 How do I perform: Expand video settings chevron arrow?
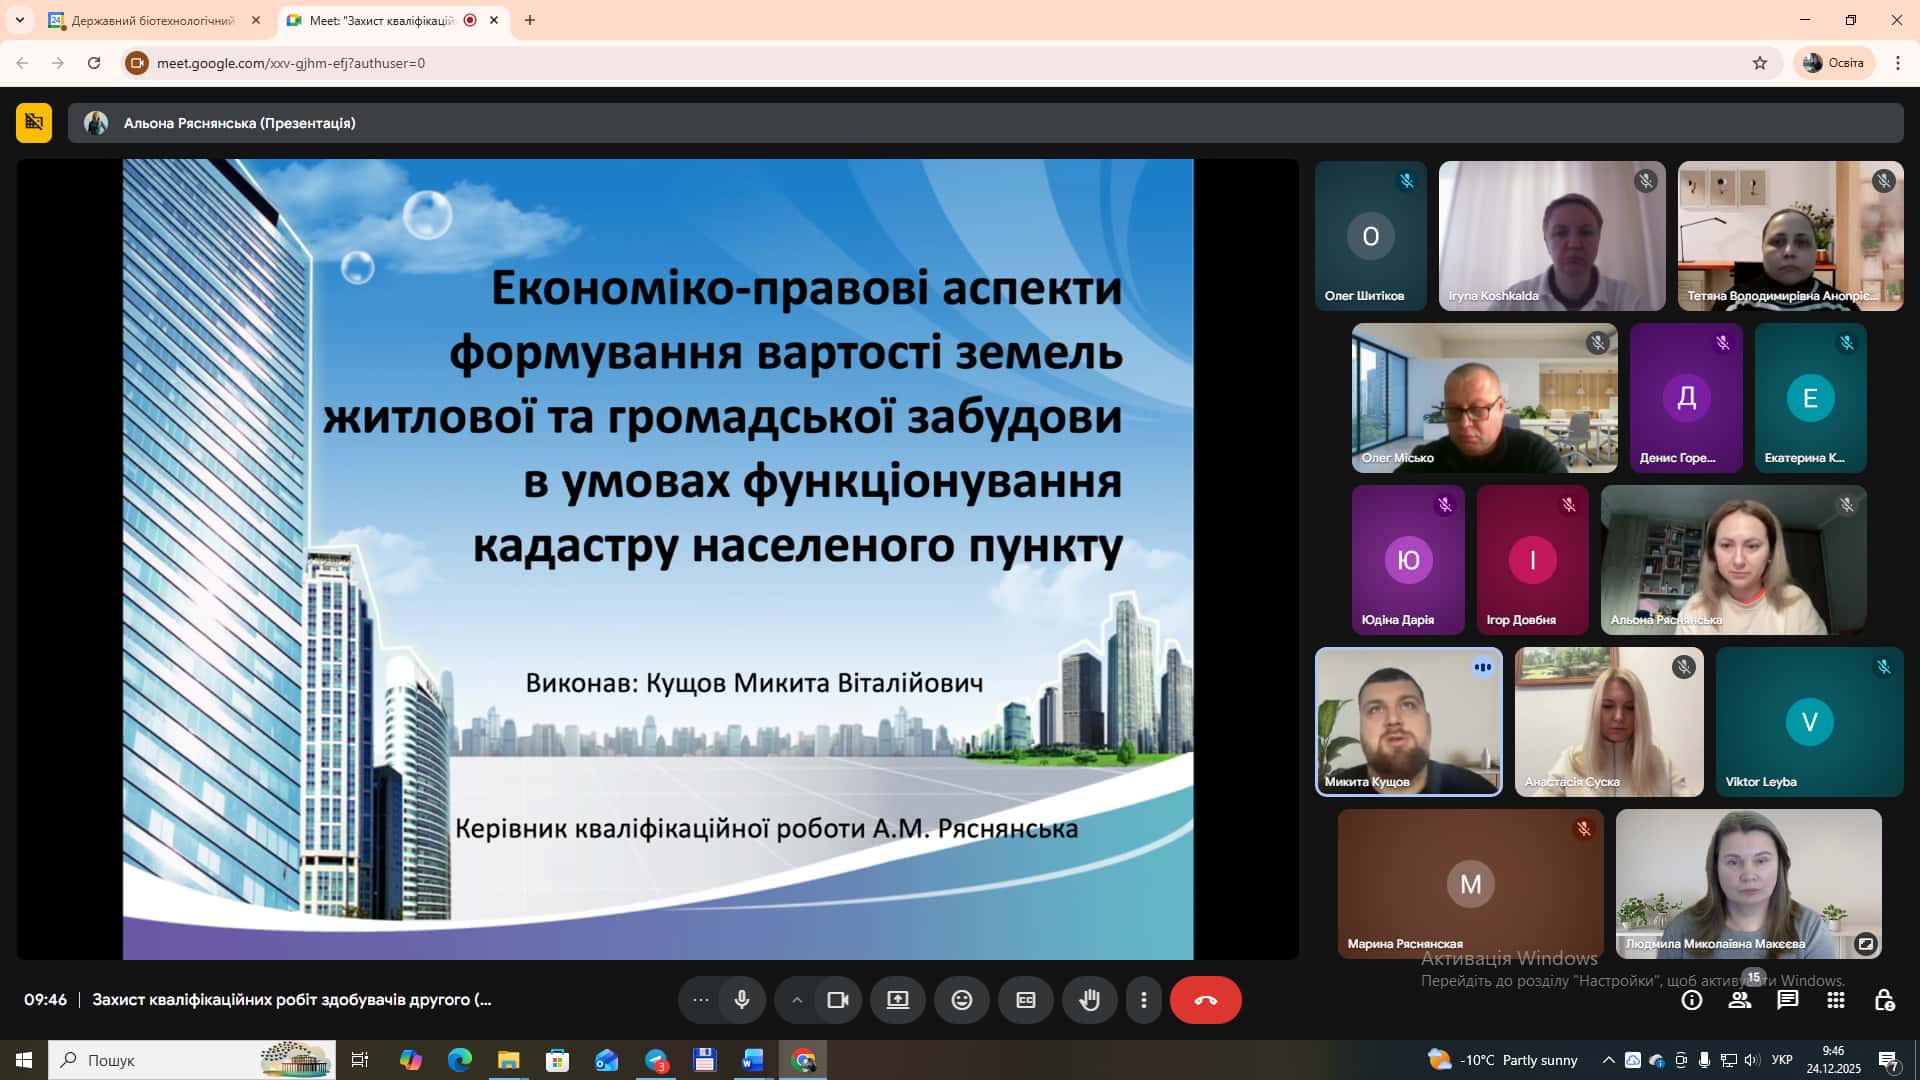(796, 1000)
